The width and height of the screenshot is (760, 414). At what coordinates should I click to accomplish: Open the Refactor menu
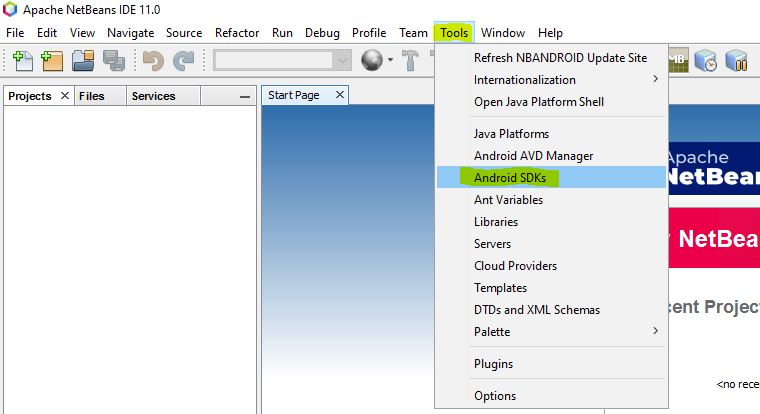237,33
